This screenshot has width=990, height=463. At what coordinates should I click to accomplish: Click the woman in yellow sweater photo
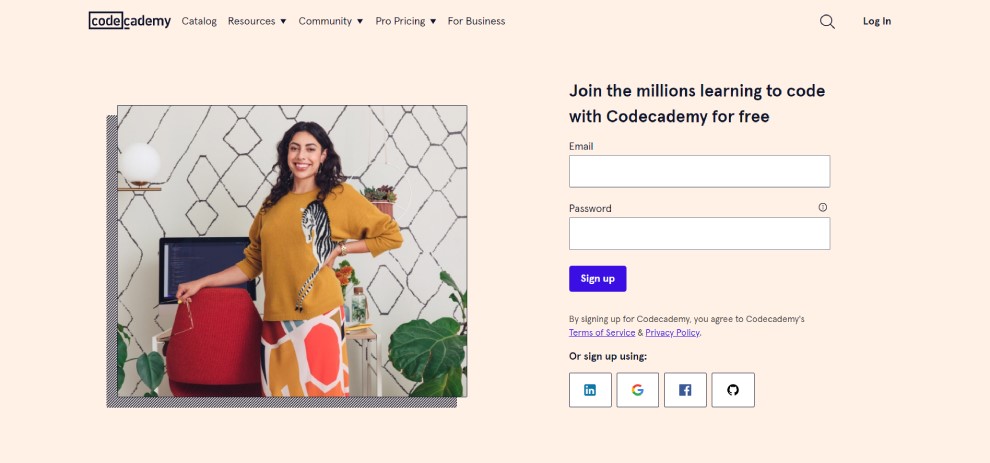(292, 251)
